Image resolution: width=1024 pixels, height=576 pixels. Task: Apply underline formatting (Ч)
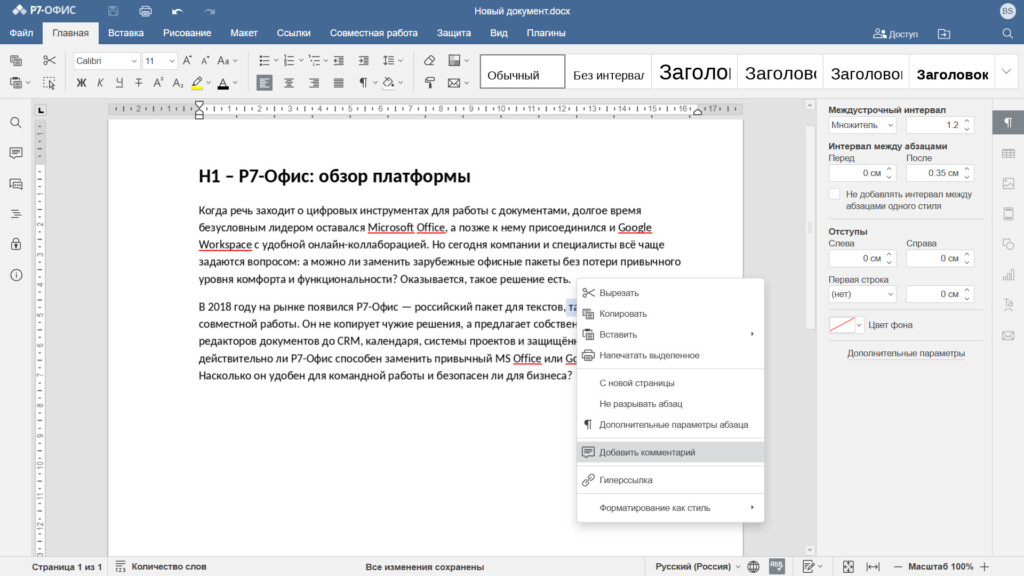119,83
